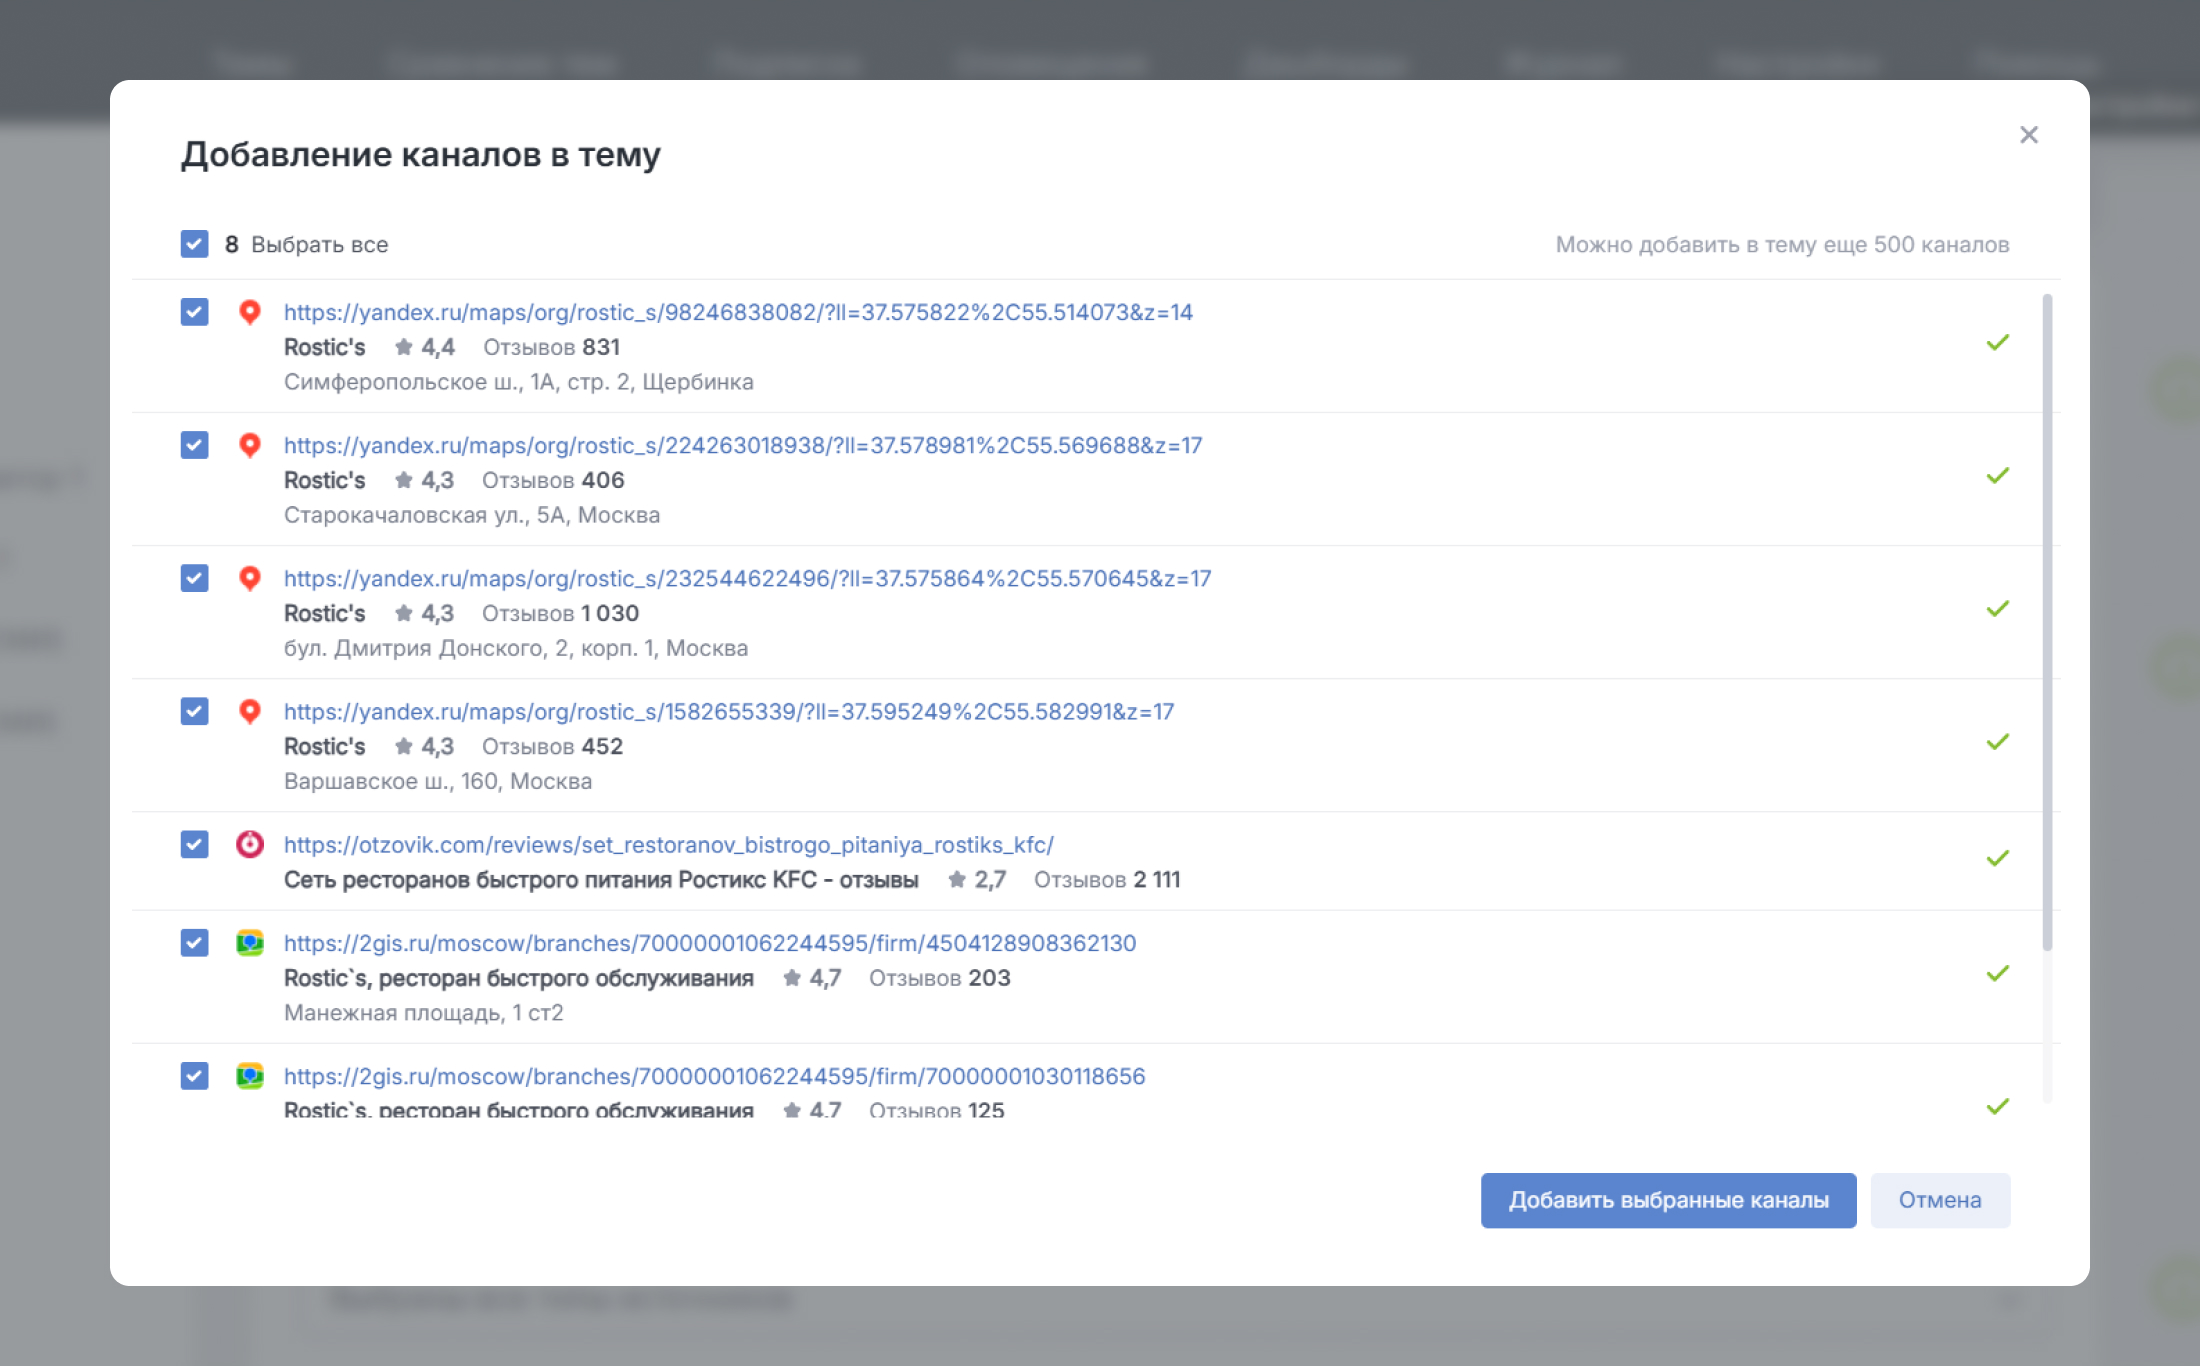Click dialog title 'Добавление каналов в тему'

(421, 155)
